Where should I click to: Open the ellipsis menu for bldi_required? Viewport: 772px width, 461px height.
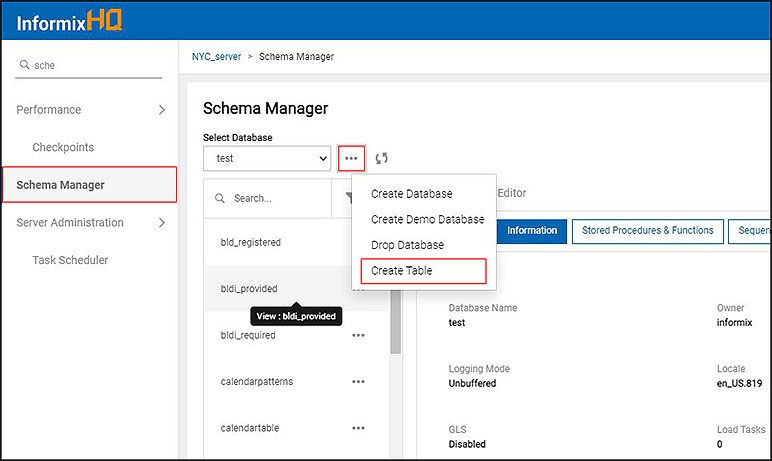(x=358, y=336)
